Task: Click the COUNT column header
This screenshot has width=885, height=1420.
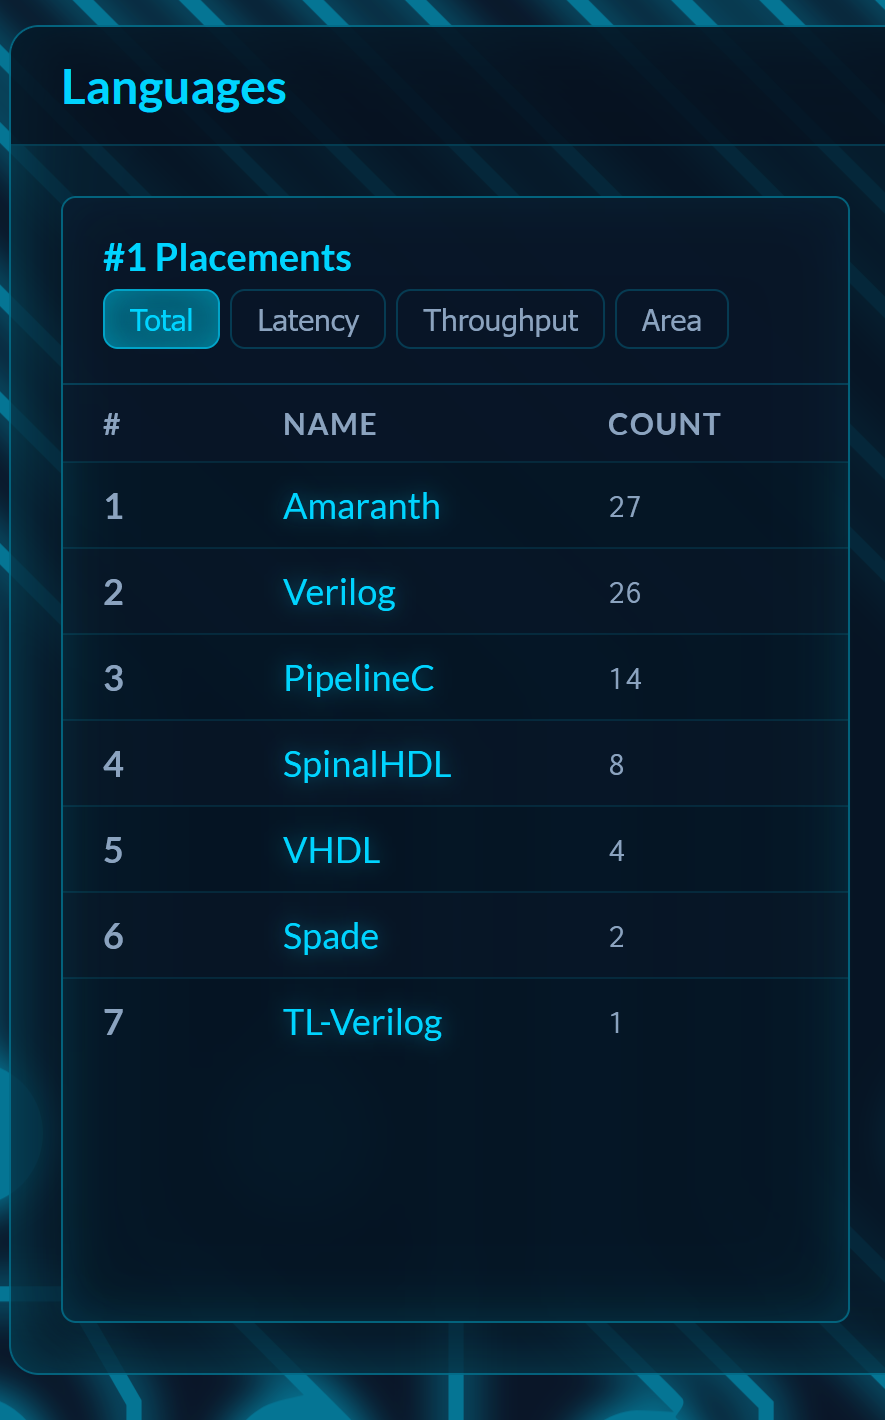Action: click(x=664, y=425)
